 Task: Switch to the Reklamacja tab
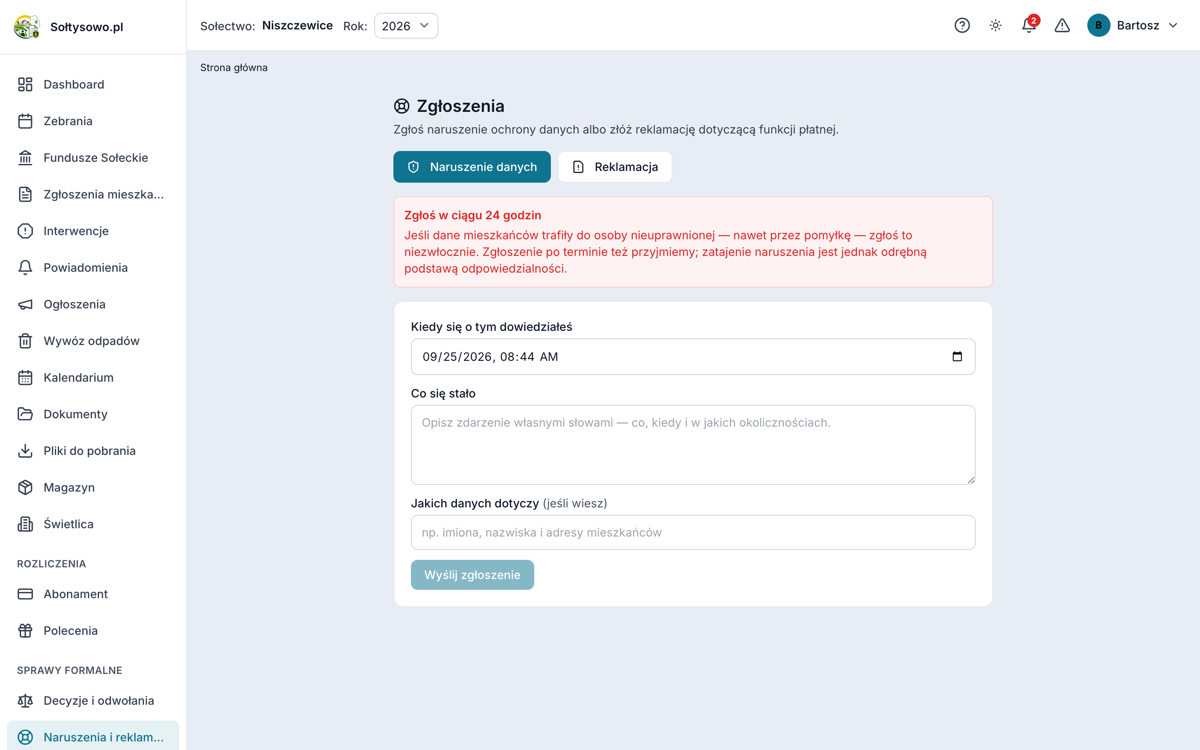click(615, 167)
